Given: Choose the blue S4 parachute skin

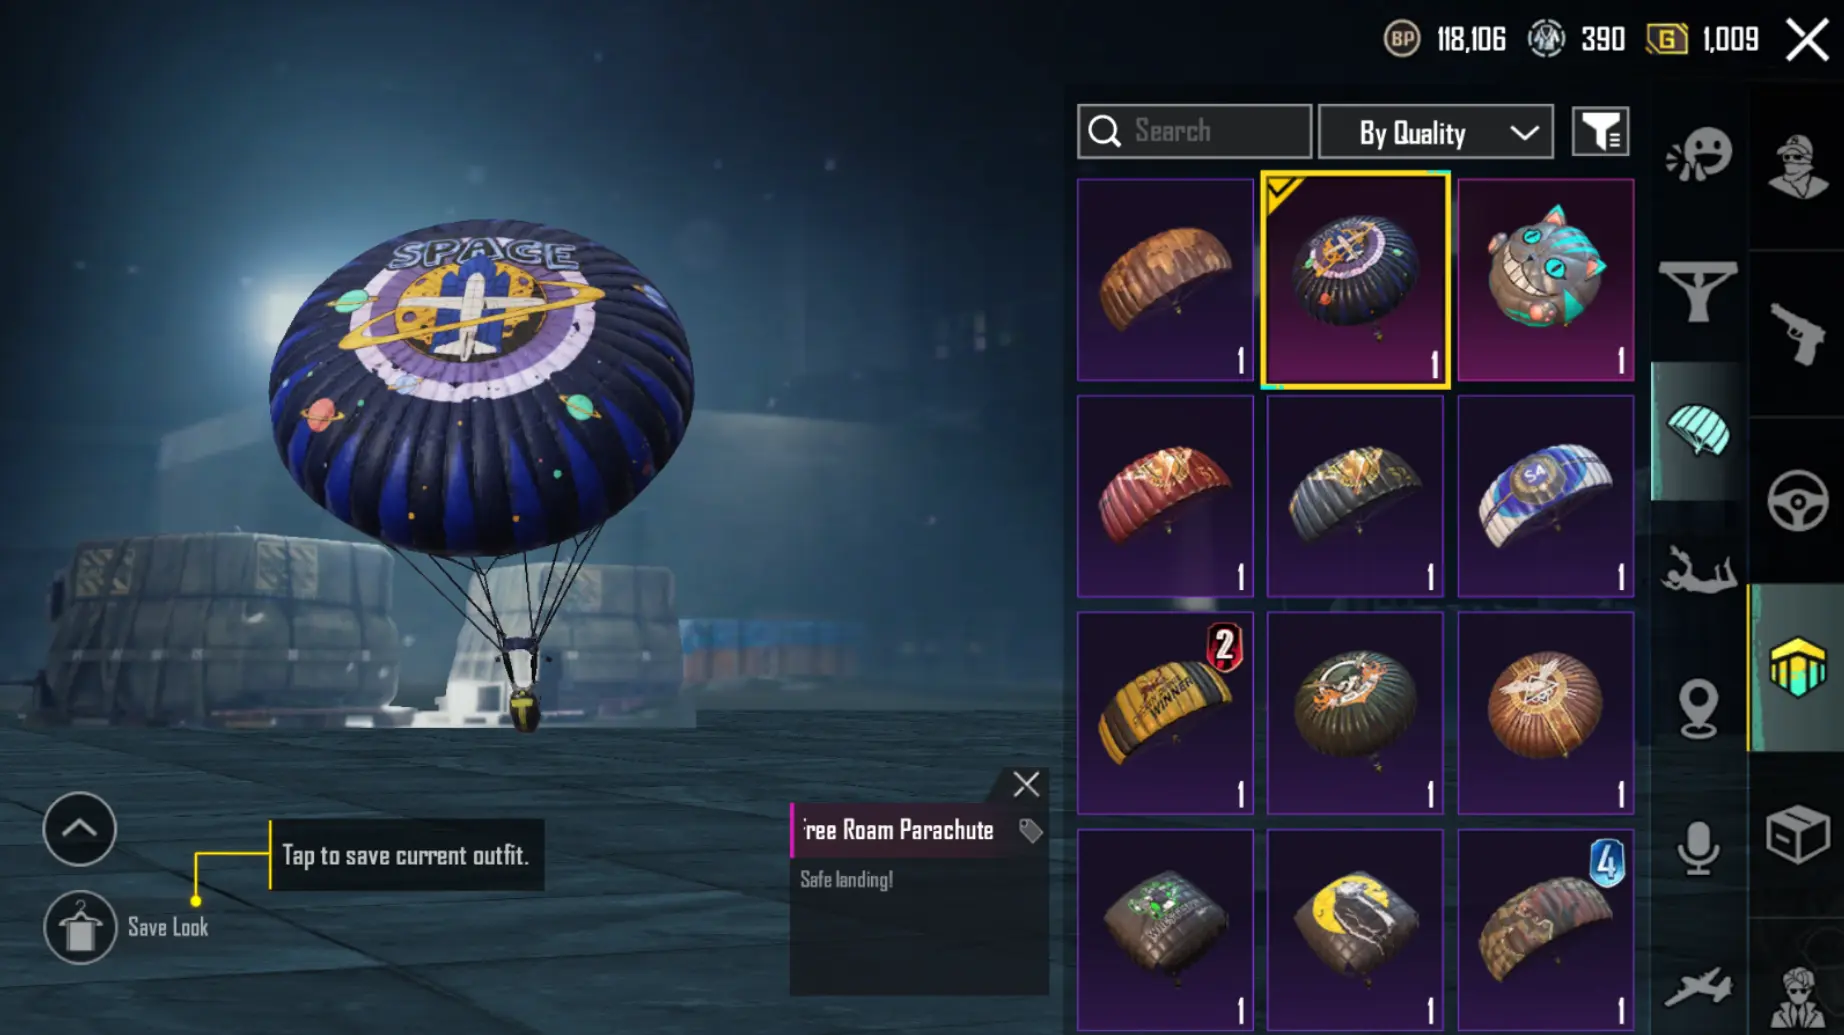Looking at the screenshot, I should [1545, 496].
